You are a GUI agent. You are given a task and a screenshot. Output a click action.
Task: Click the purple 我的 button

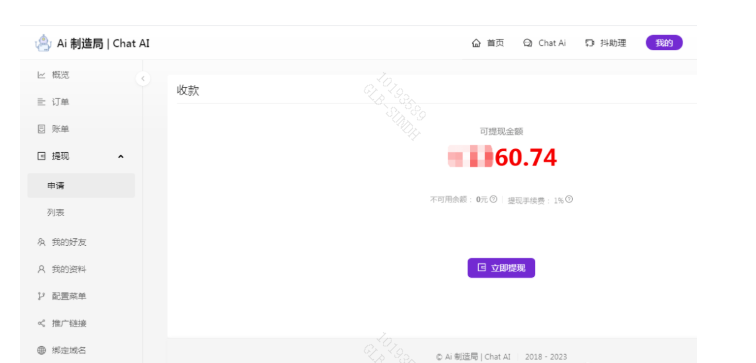664,43
